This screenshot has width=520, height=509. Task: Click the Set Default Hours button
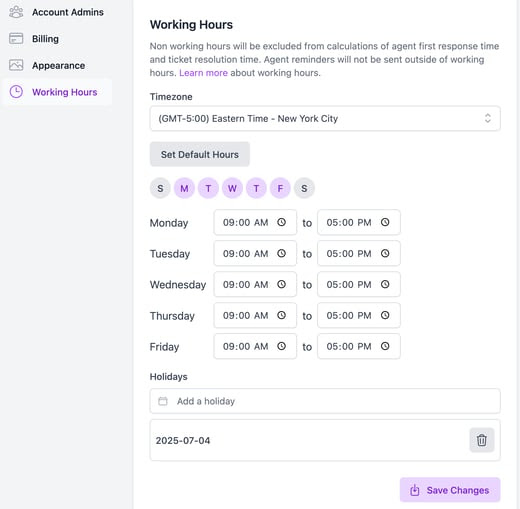pos(200,154)
